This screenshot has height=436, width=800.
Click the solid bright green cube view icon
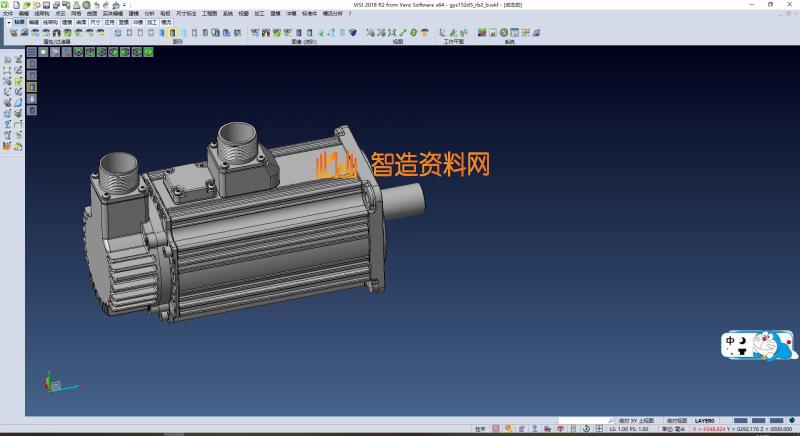148,52
